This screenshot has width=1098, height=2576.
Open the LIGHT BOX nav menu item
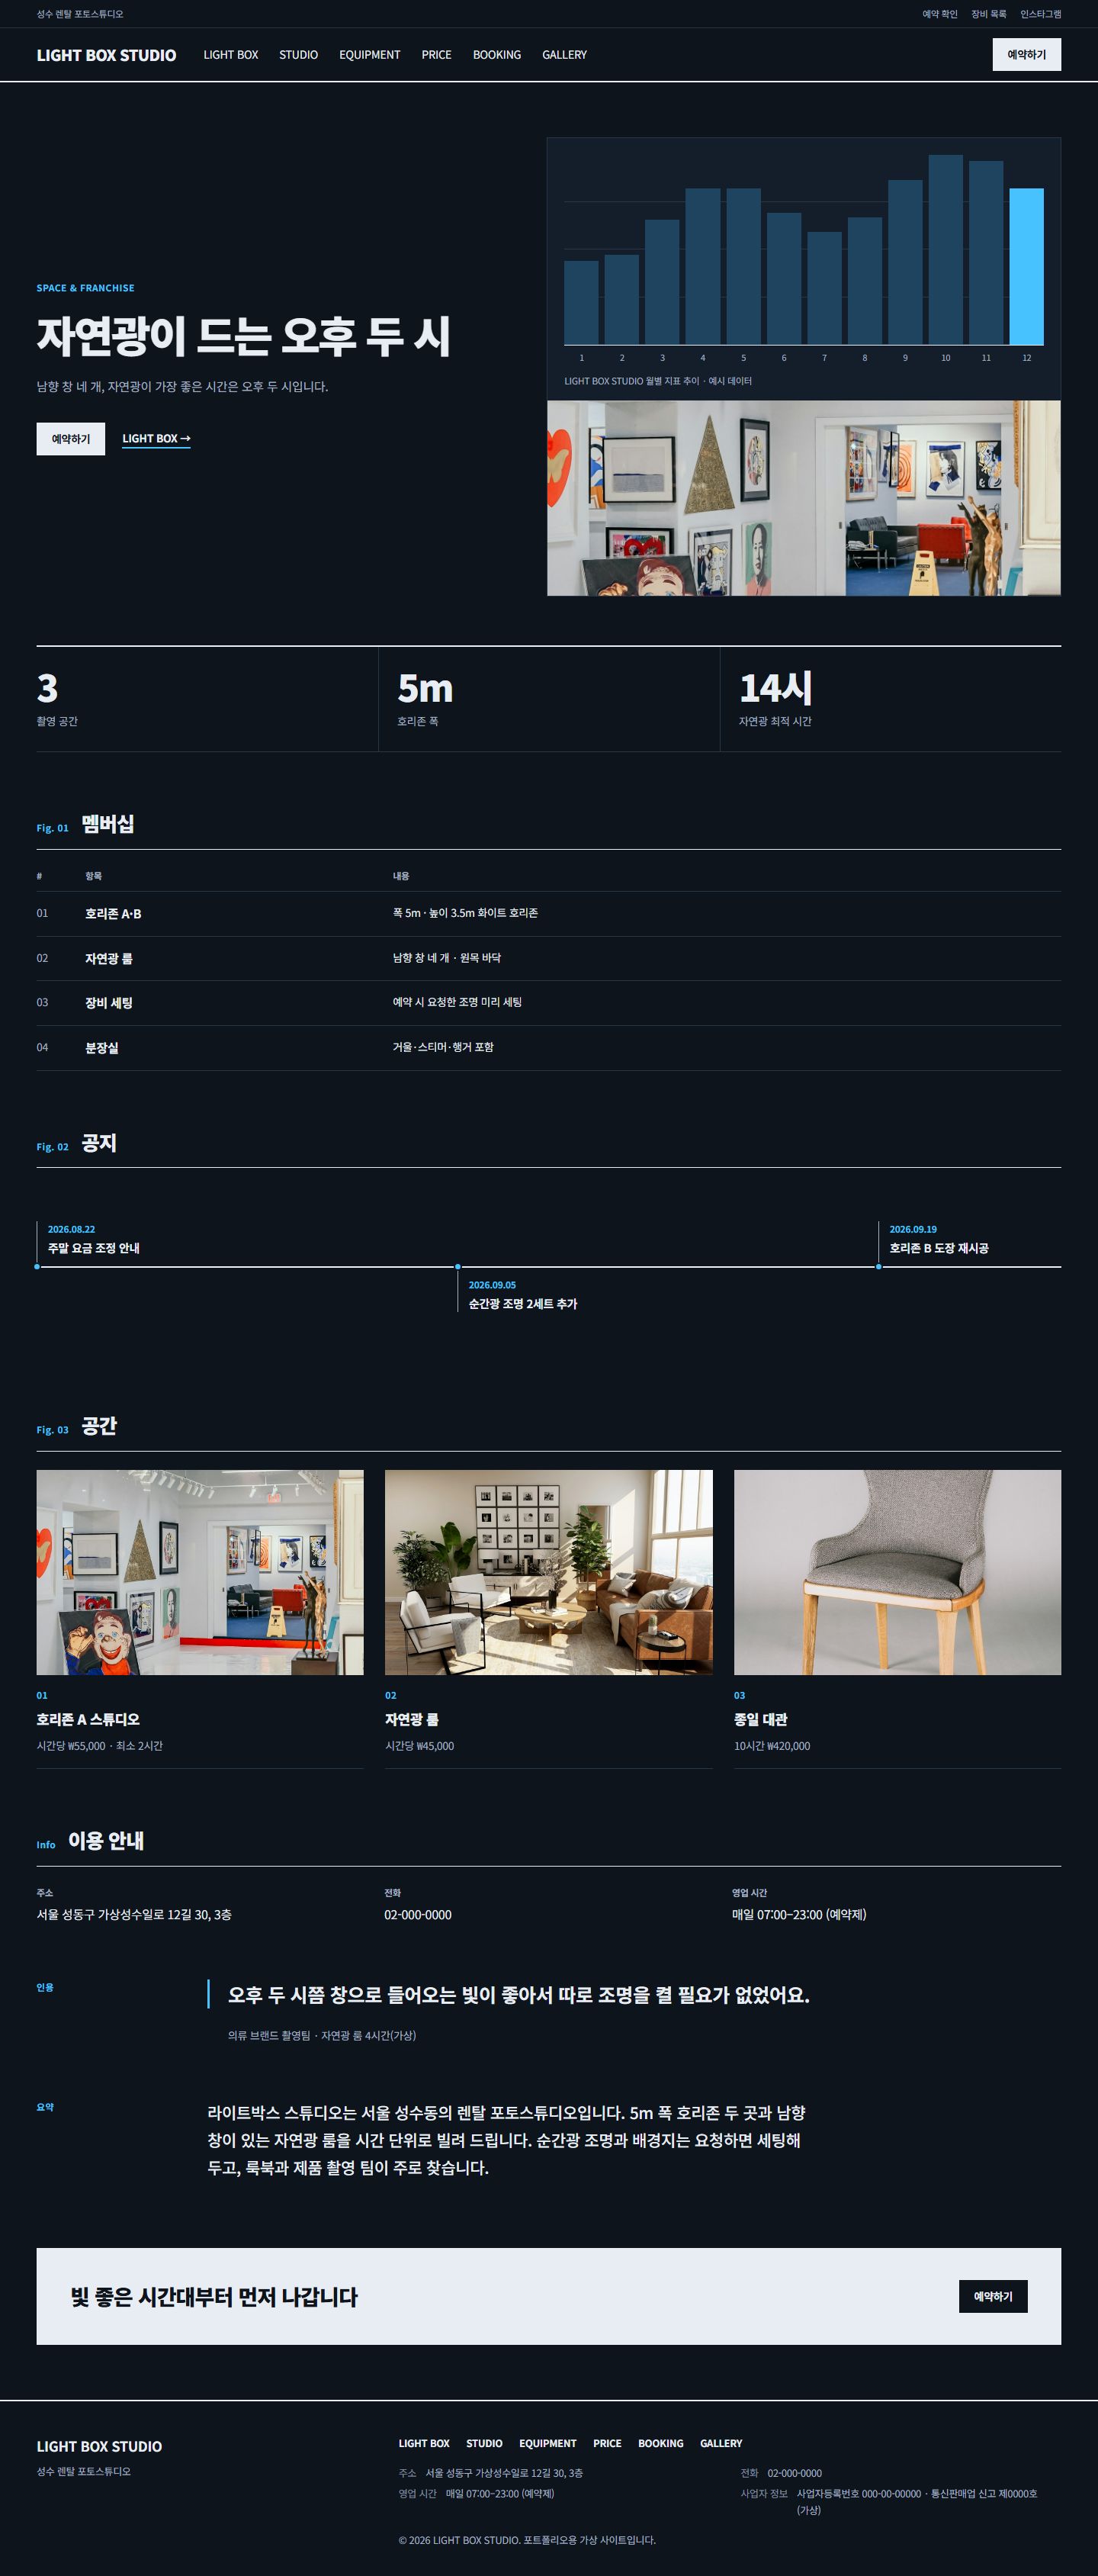click(231, 55)
